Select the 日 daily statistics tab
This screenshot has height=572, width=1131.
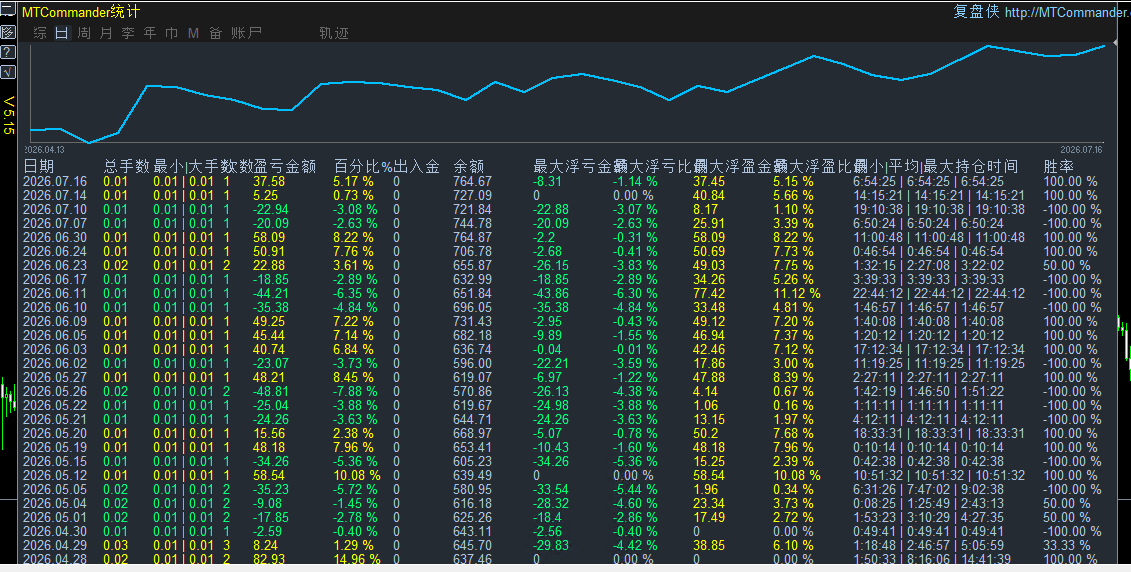(62, 33)
